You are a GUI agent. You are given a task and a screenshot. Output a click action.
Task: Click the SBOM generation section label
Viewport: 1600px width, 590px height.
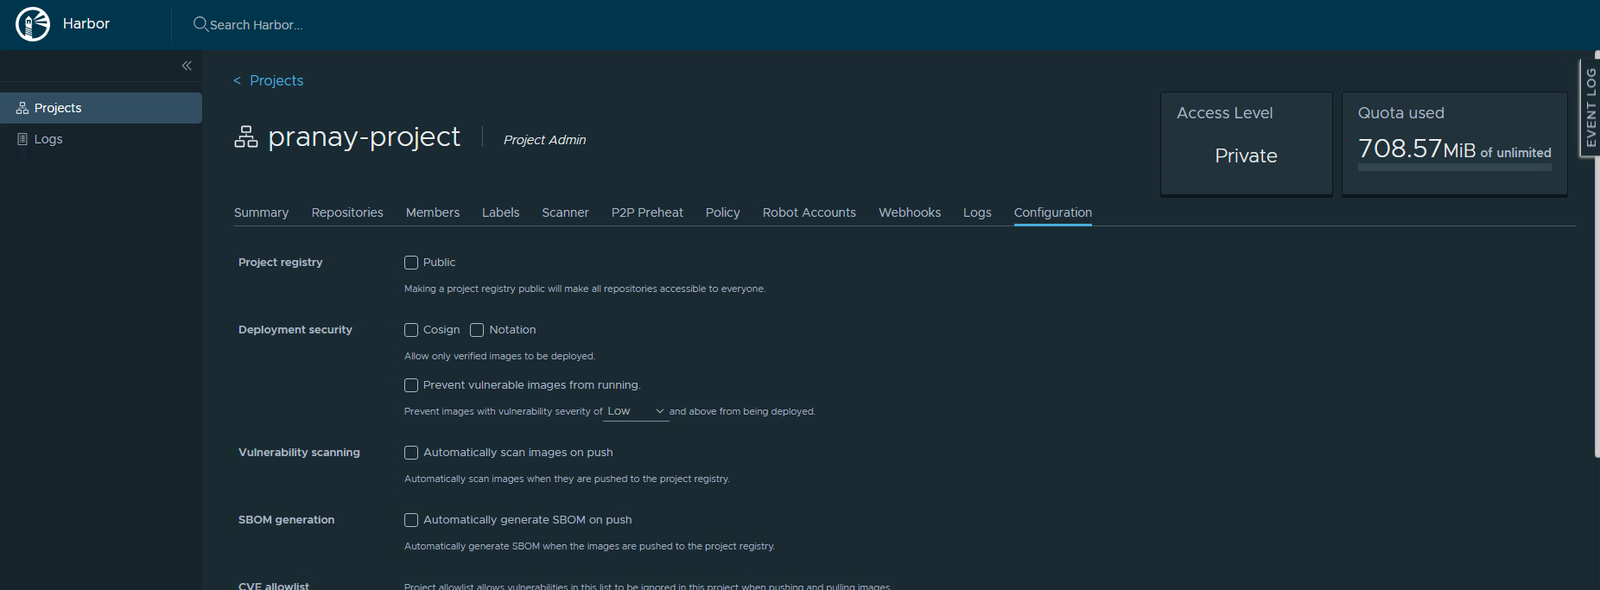[x=286, y=520]
